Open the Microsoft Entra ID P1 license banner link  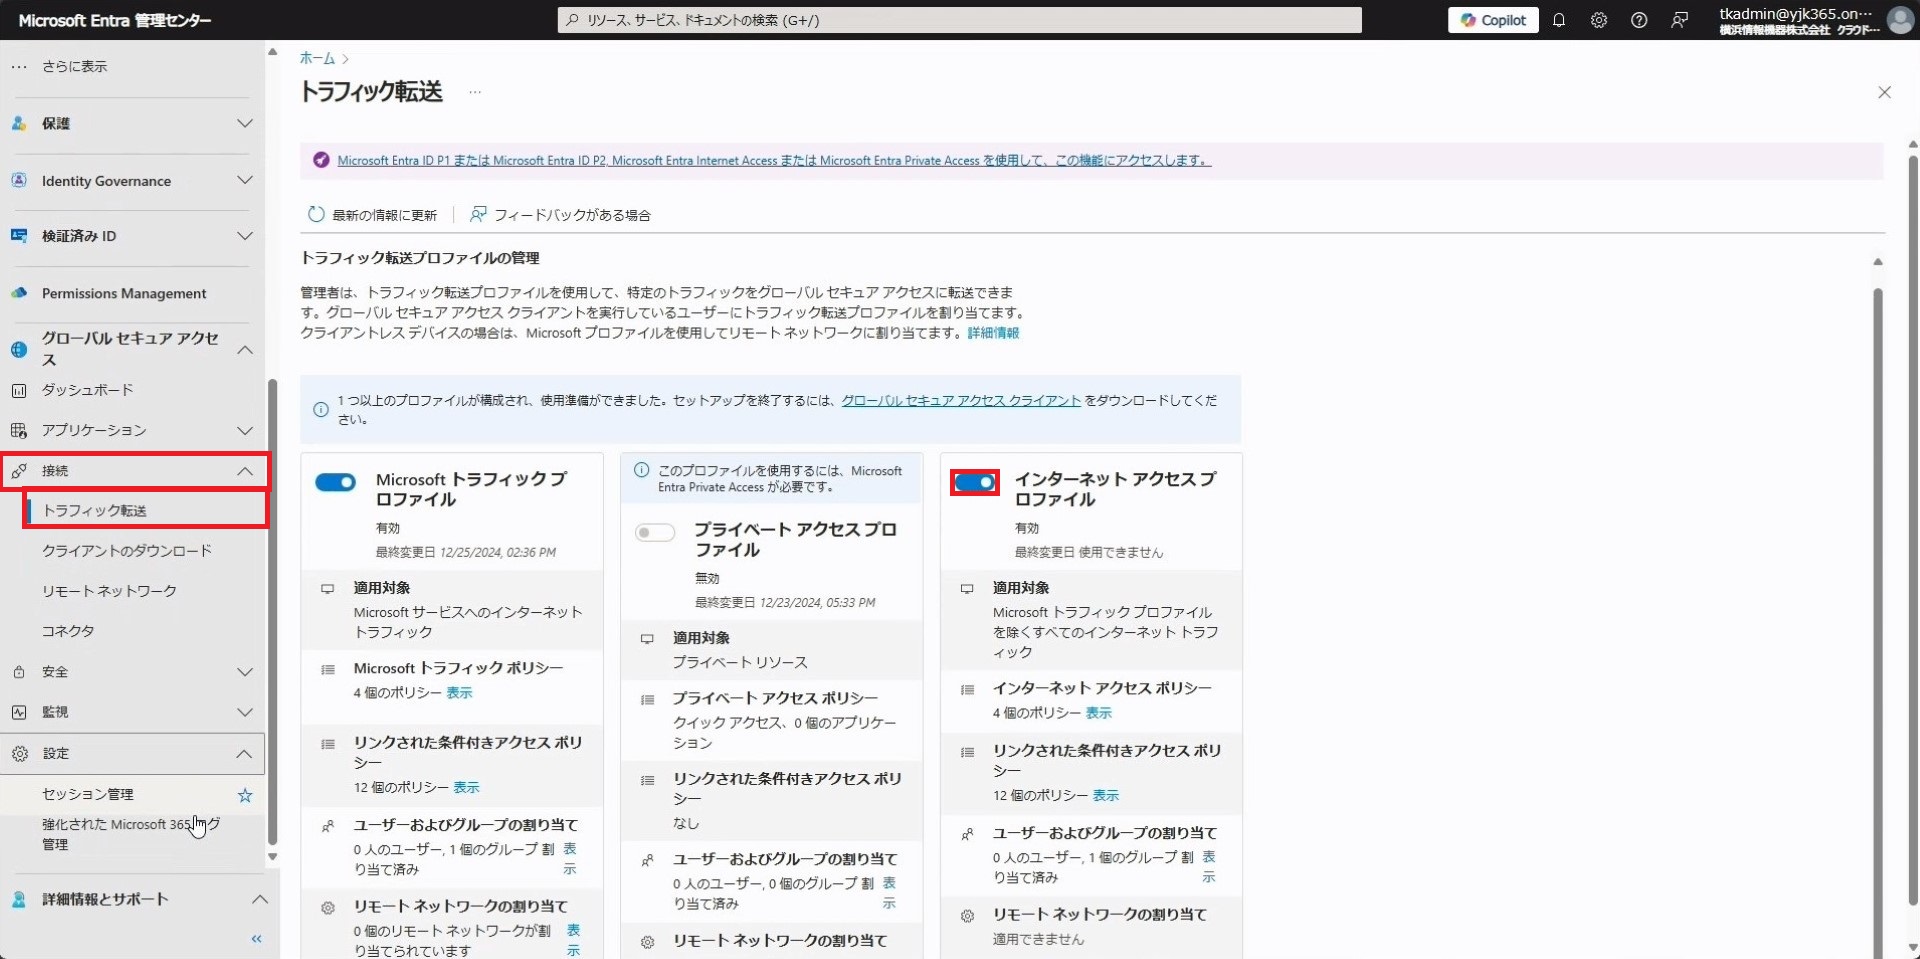coord(774,160)
